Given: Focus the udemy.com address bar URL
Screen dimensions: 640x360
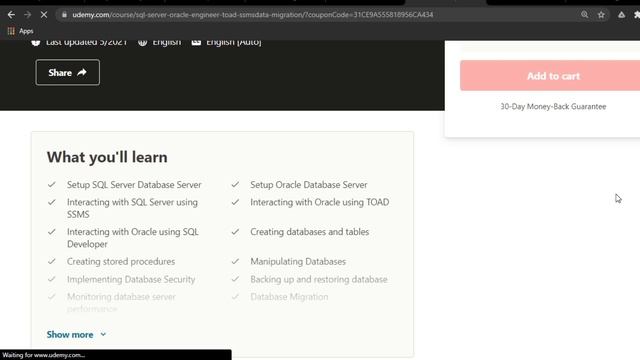Looking at the screenshot, I should click(253, 15).
